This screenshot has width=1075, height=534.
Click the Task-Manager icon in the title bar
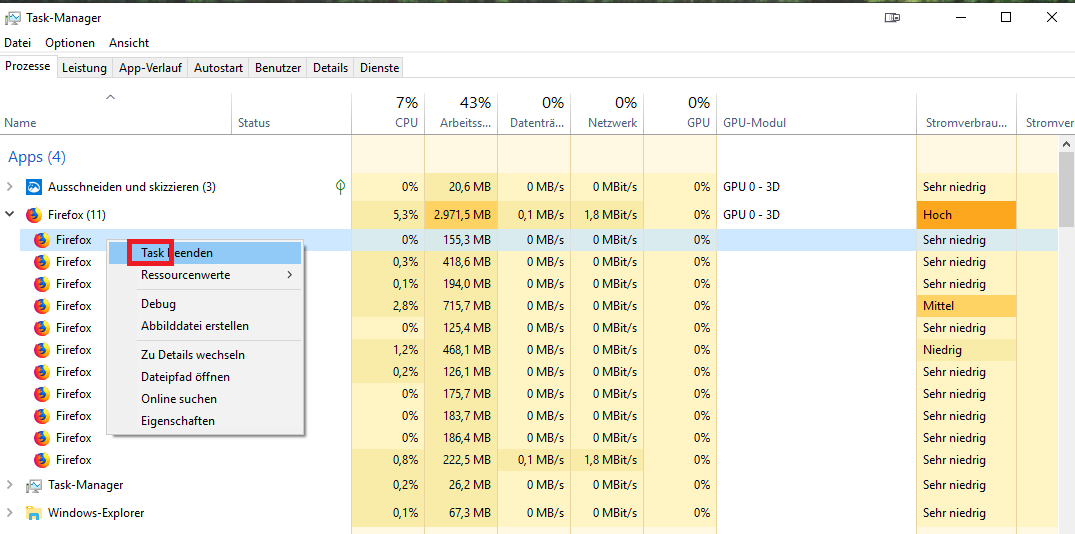point(13,18)
